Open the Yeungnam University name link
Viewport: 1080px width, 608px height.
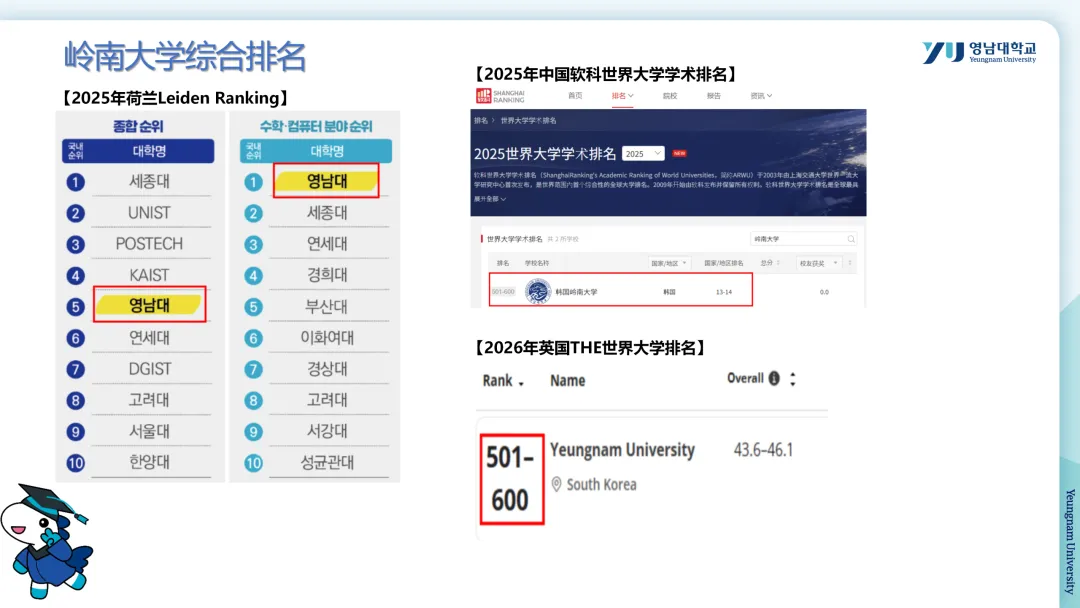(622, 450)
